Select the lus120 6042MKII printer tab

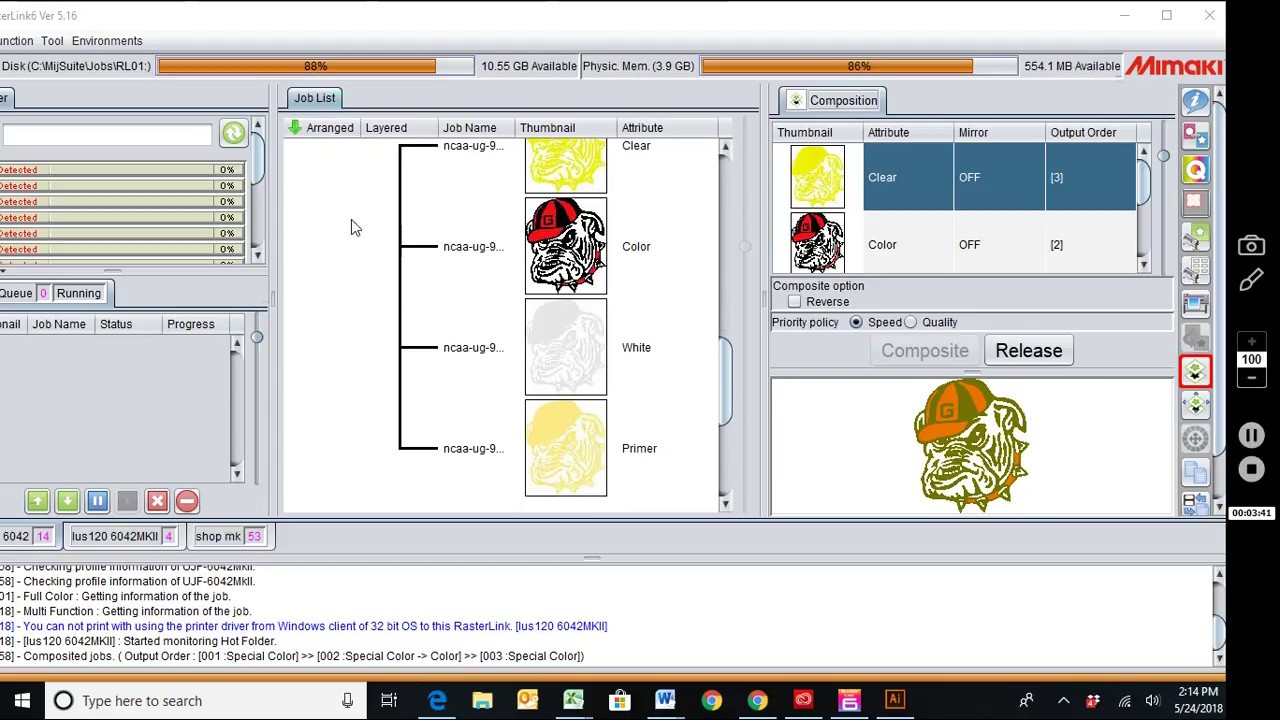coord(122,536)
